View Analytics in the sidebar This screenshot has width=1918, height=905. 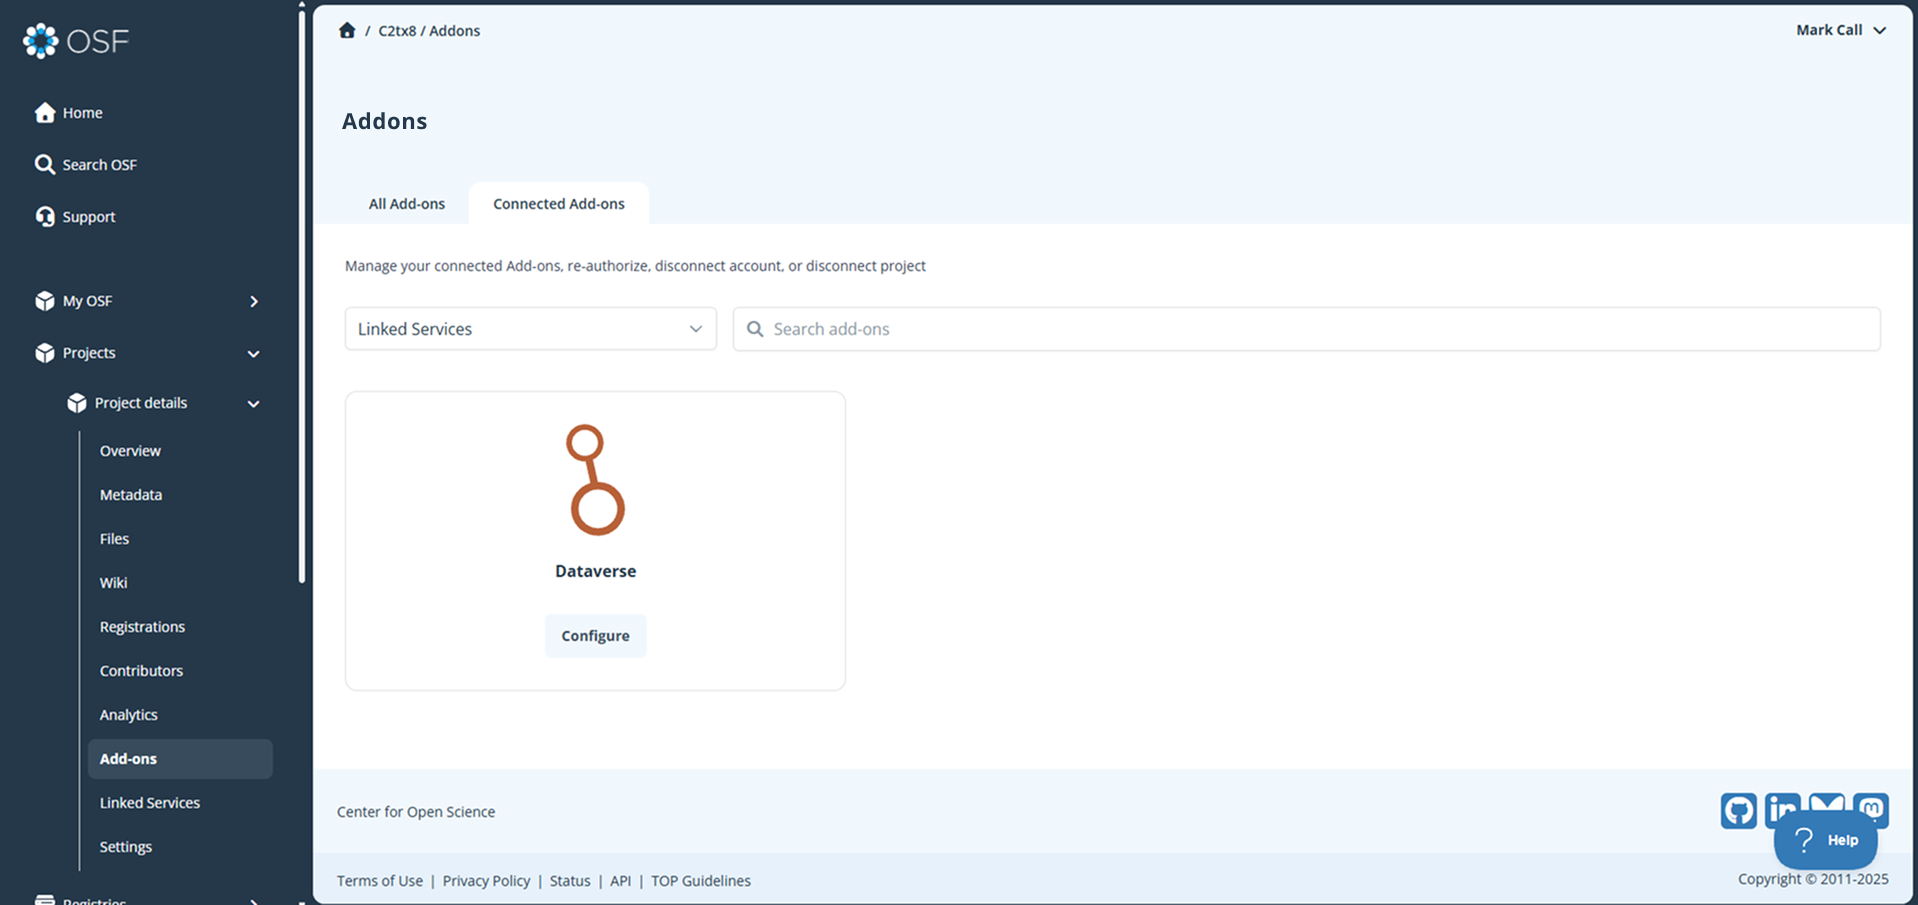[x=128, y=714]
